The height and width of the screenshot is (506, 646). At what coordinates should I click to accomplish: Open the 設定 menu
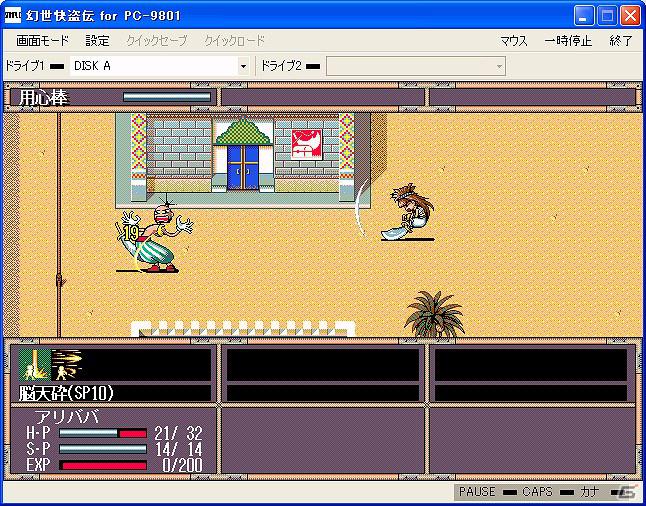tap(98, 41)
